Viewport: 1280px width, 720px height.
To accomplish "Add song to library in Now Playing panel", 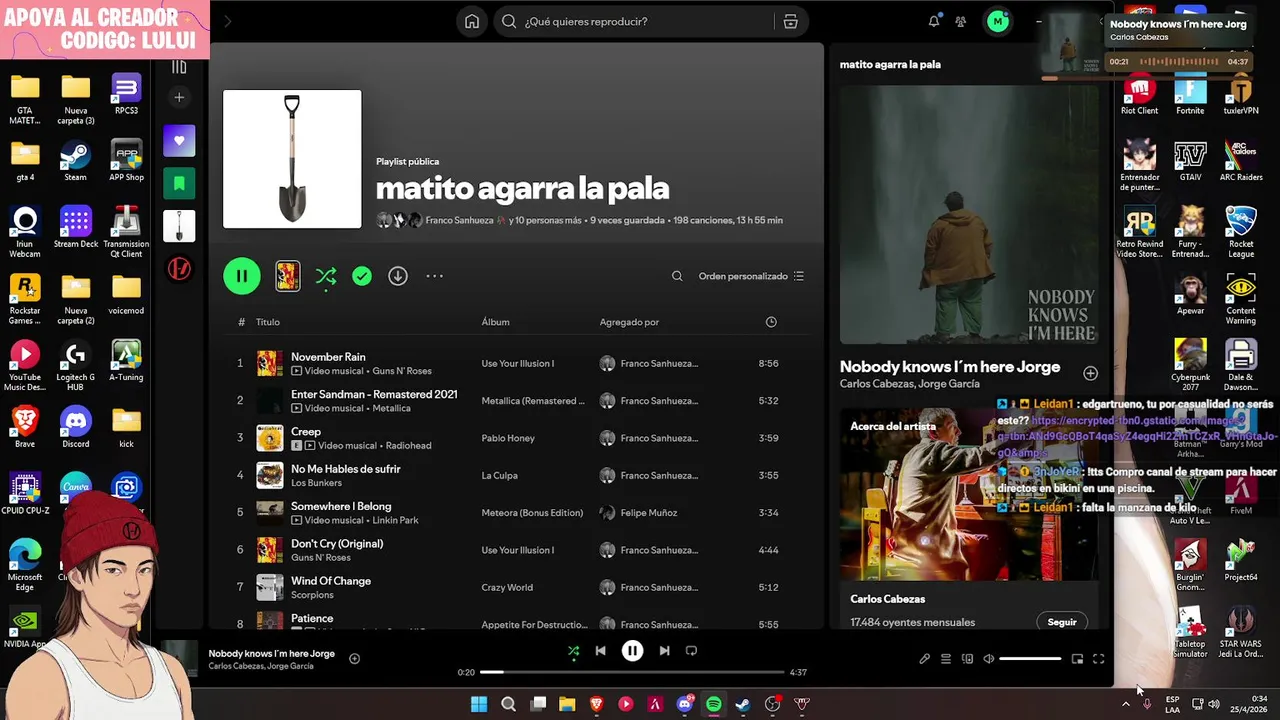I will click(x=1090, y=373).
